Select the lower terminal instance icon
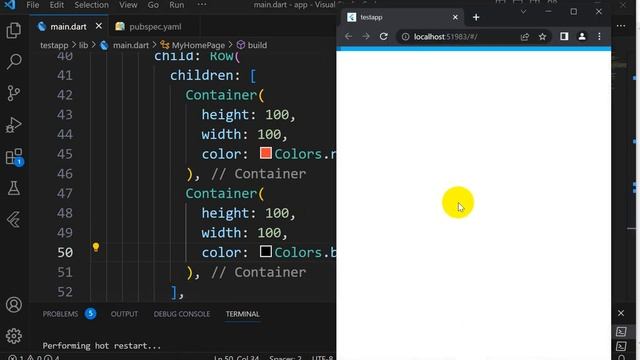The width and height of the screenshot is (640, 360). click(x=621, y=346)
